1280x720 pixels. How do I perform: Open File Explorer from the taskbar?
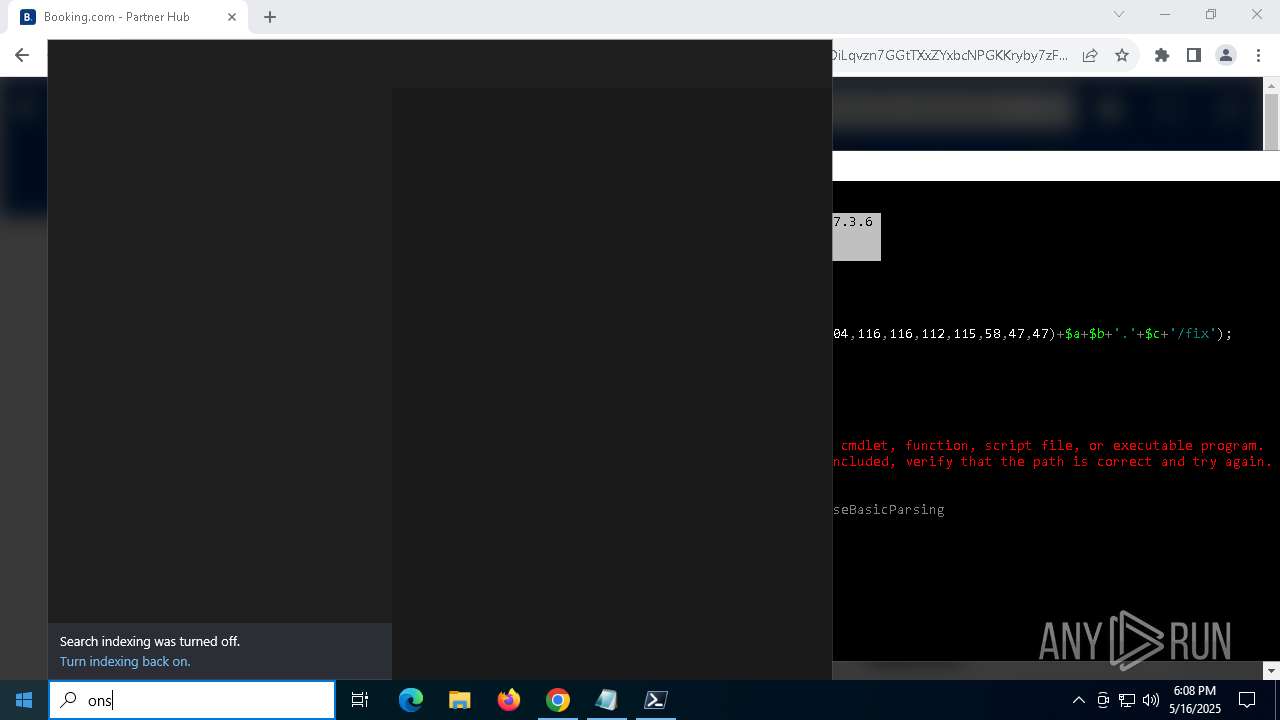click(x=460, y=700)
